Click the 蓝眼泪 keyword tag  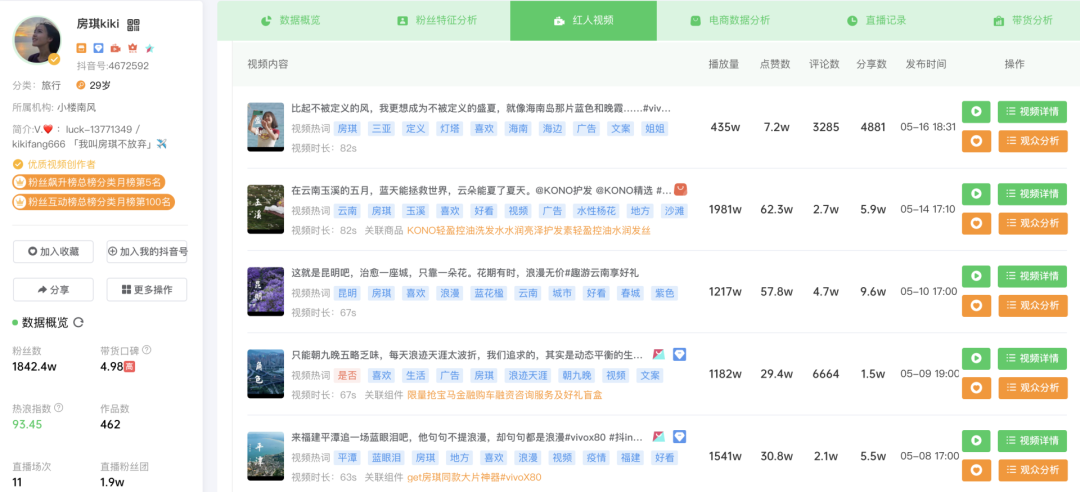(x=386, y=458)
